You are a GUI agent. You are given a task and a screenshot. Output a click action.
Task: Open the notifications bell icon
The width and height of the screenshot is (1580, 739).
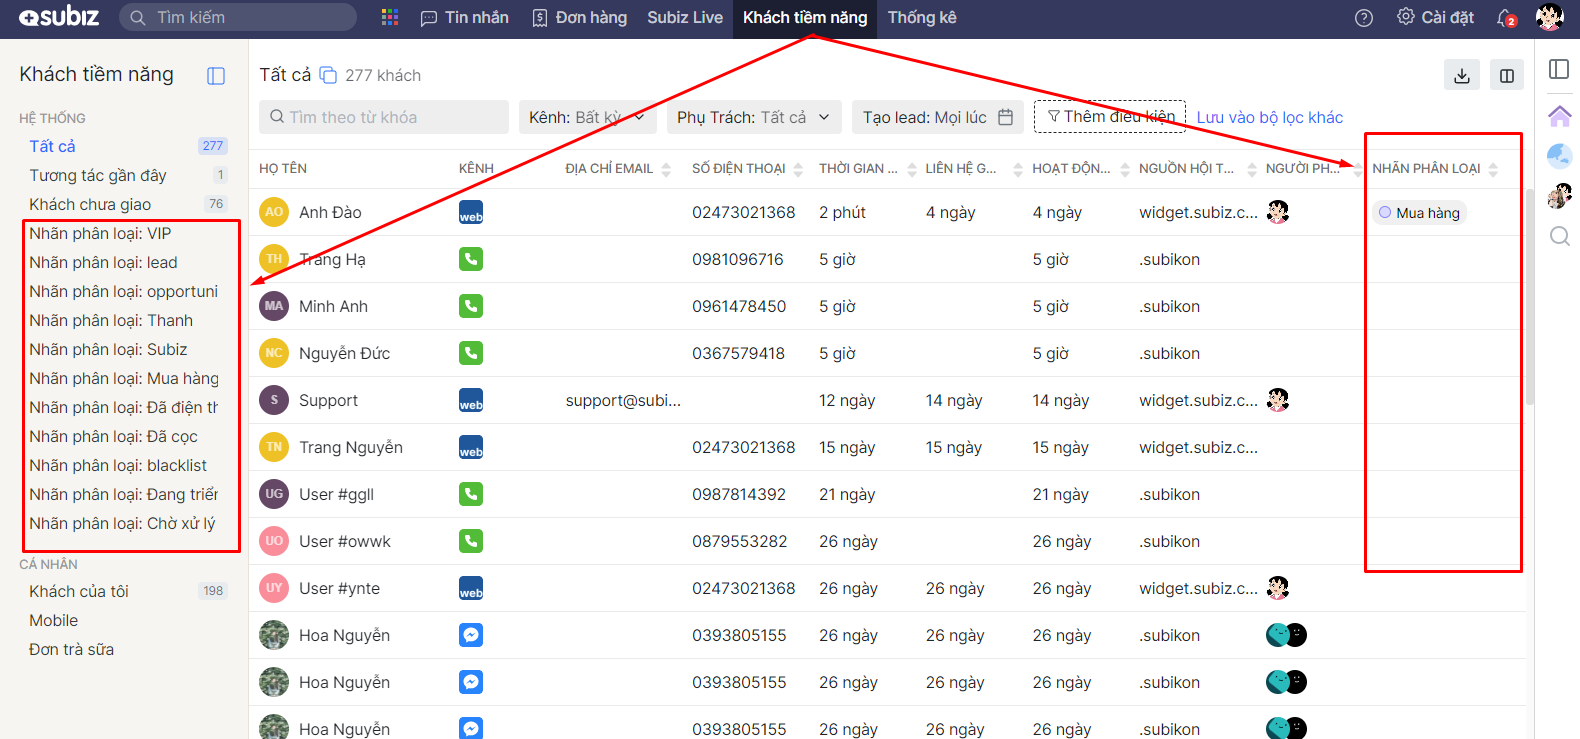pos(1506,18)
